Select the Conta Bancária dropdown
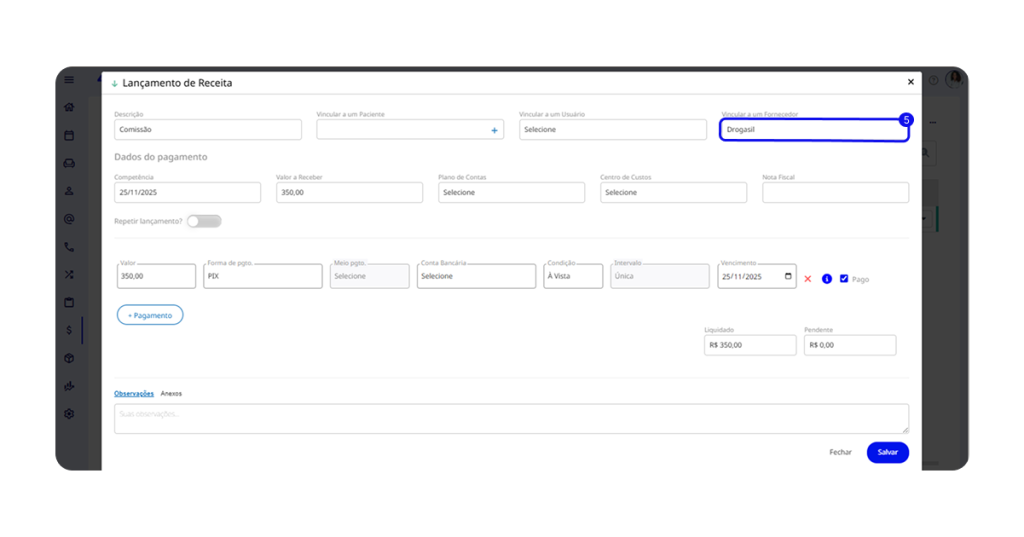1024x537 pixels. pyautogui.click(x=476, y=276)
